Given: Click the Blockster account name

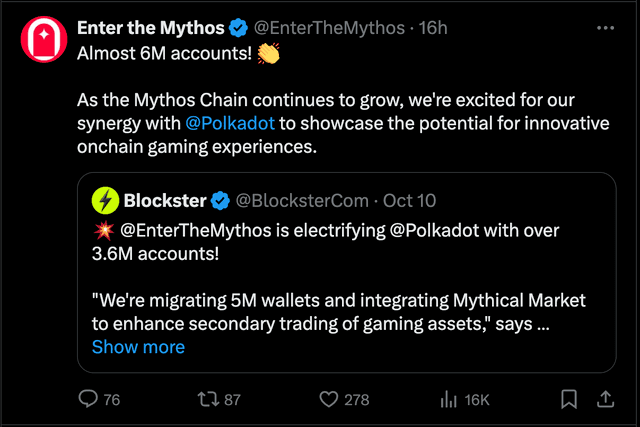Looking at the screenshot, I should [x=163, y=201].
